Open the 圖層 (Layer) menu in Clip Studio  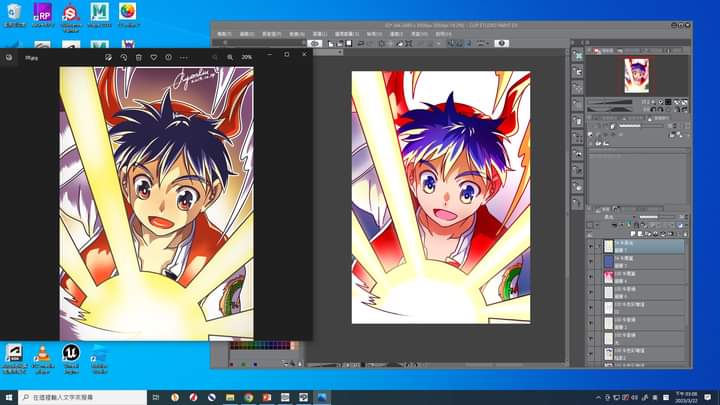320,34
